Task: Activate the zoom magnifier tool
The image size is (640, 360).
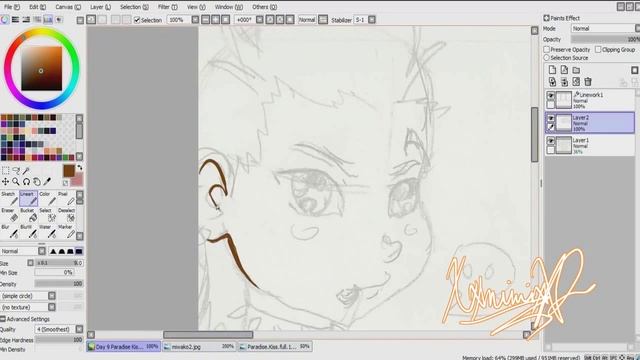Action: (16, 182)
